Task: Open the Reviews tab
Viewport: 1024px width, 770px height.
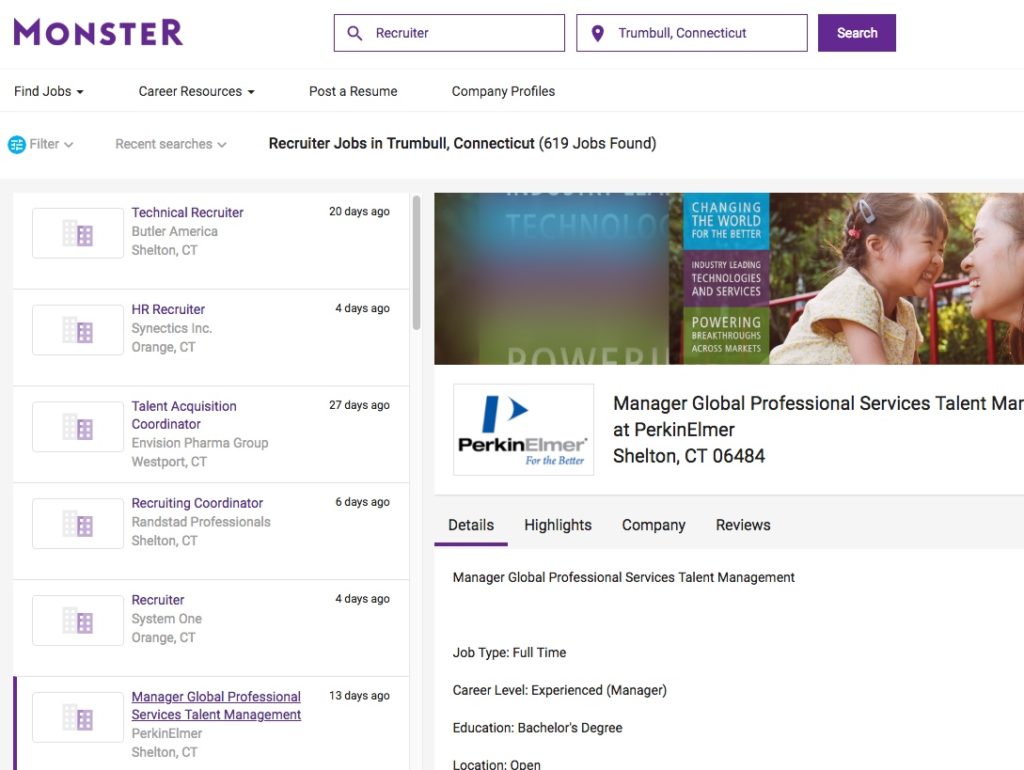Action: pyautogui.click(x=743, y=525)
